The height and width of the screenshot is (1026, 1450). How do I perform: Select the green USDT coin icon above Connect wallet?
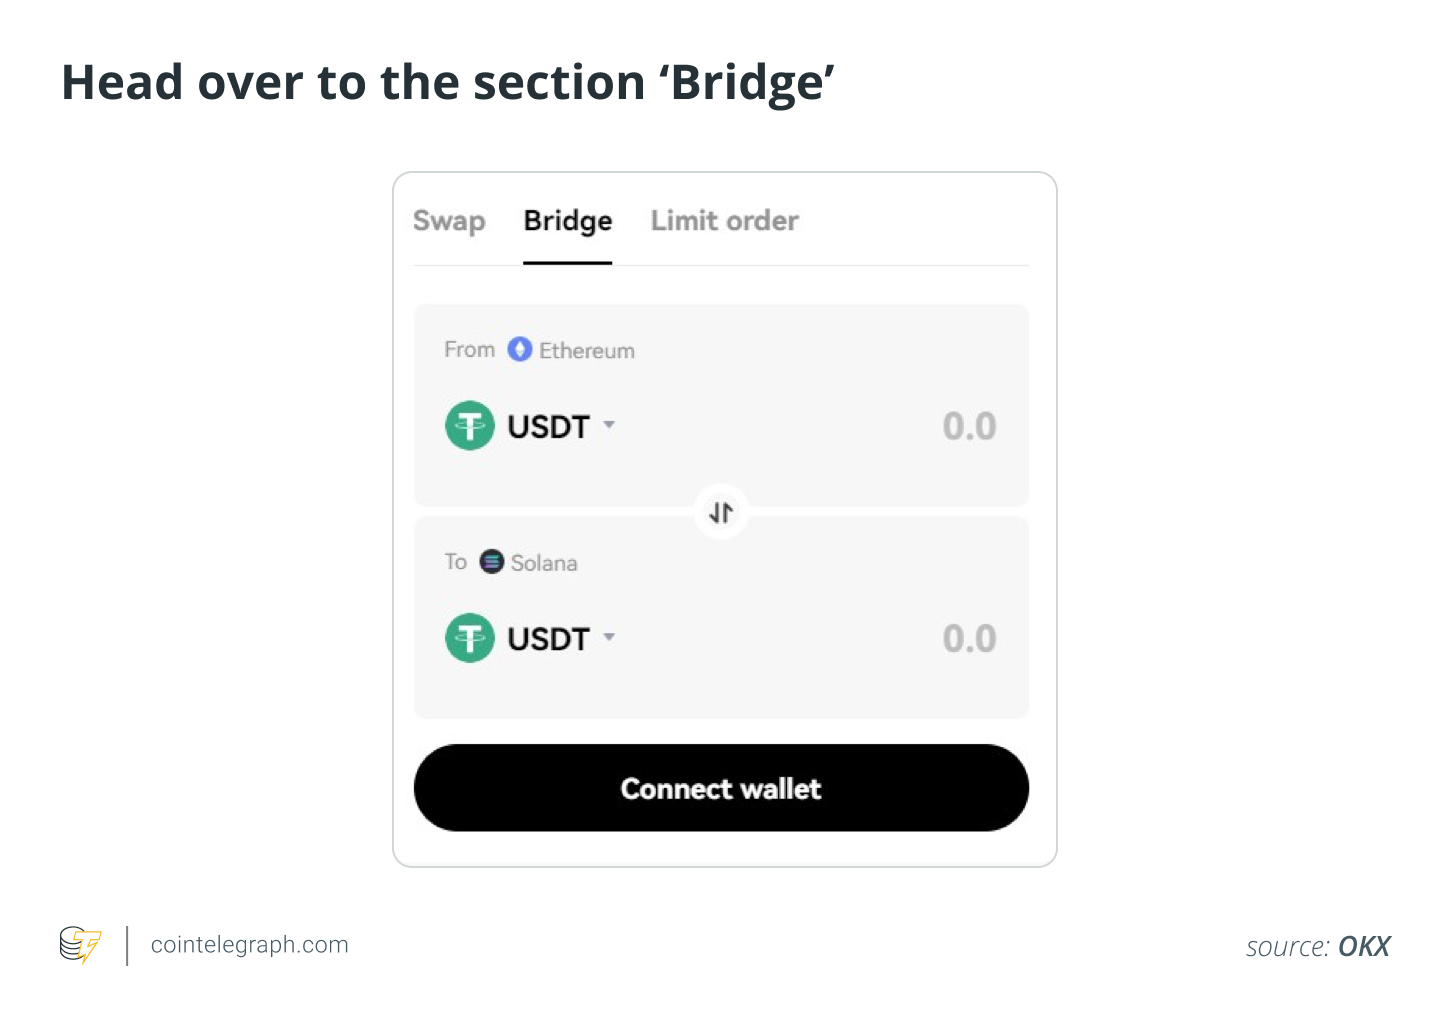click(x=469, y=637)
